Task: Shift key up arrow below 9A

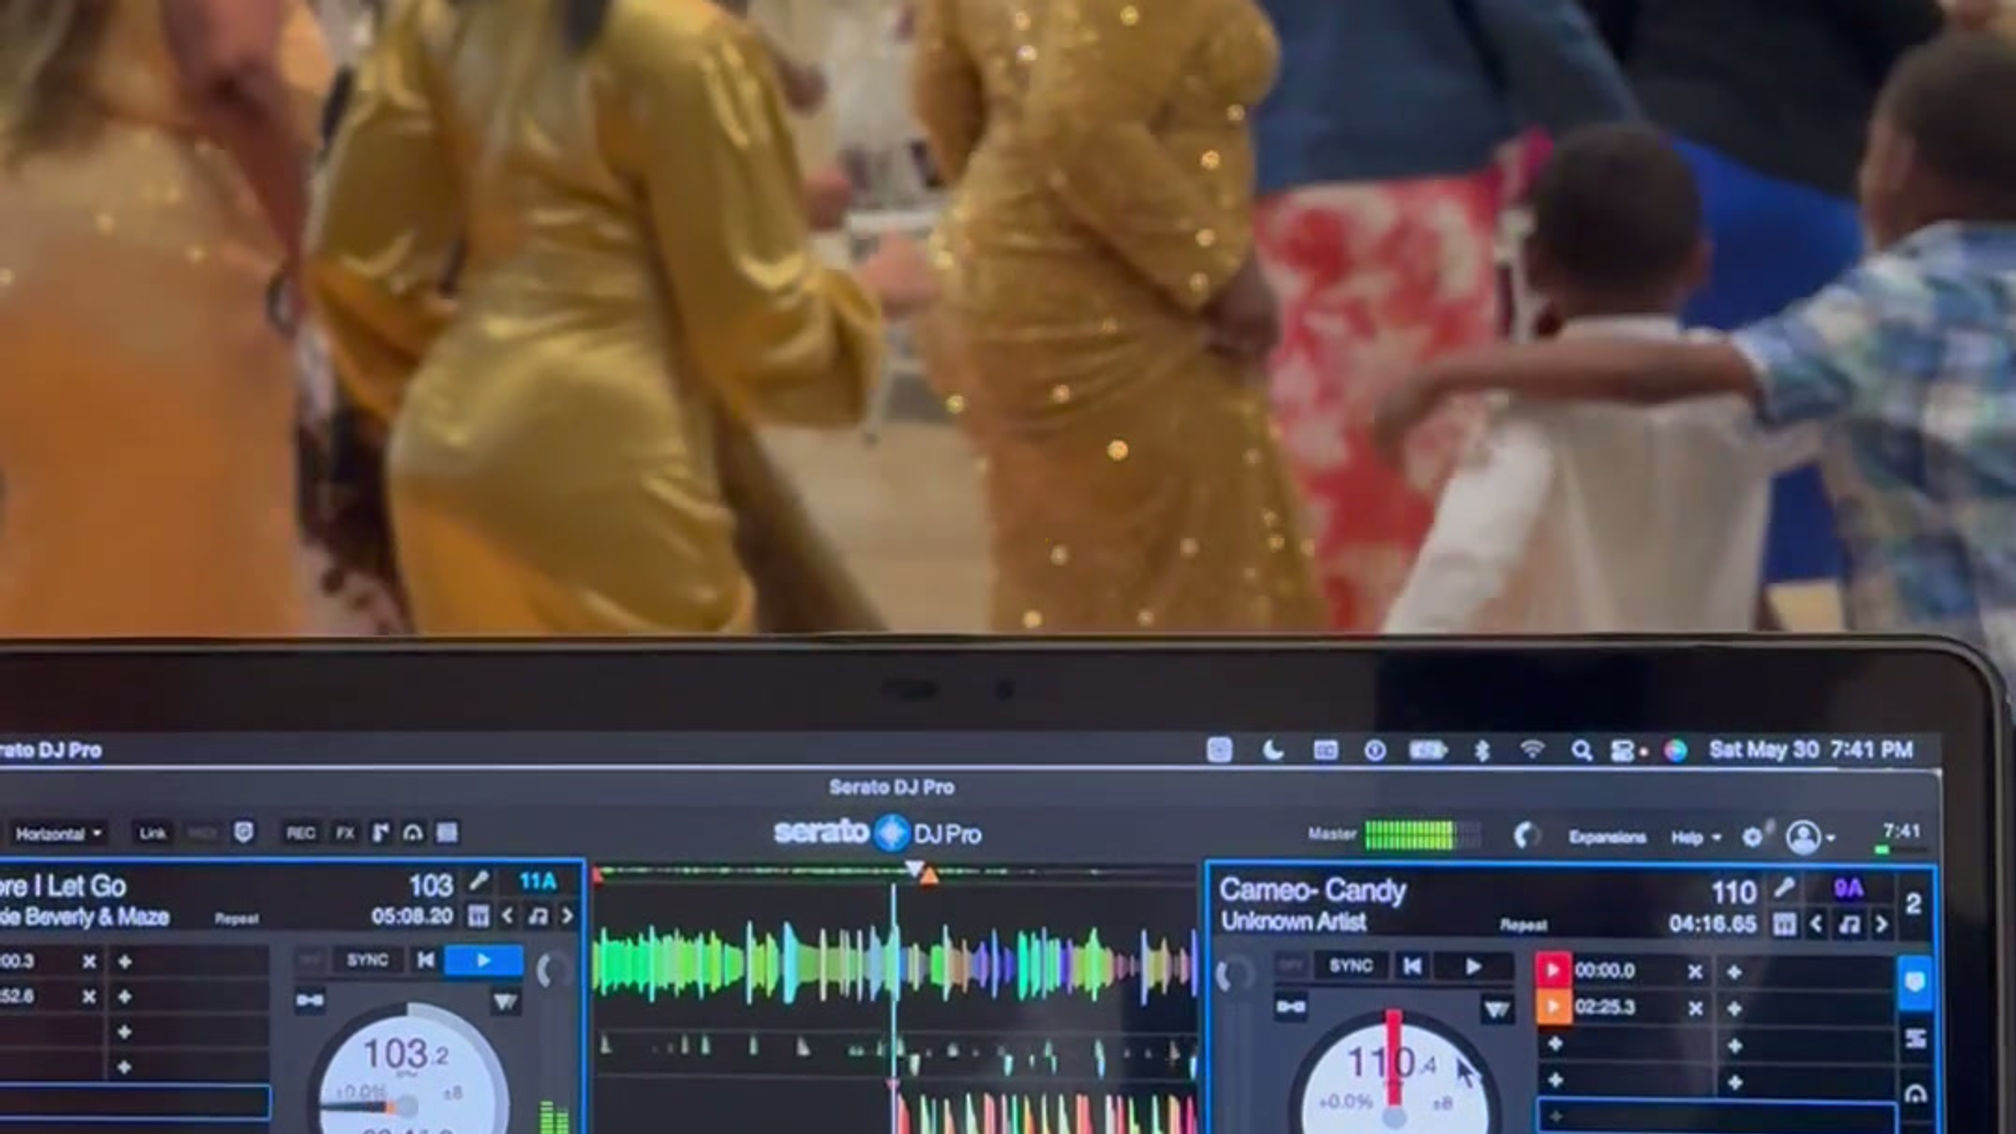Action: click(1881, 925)
